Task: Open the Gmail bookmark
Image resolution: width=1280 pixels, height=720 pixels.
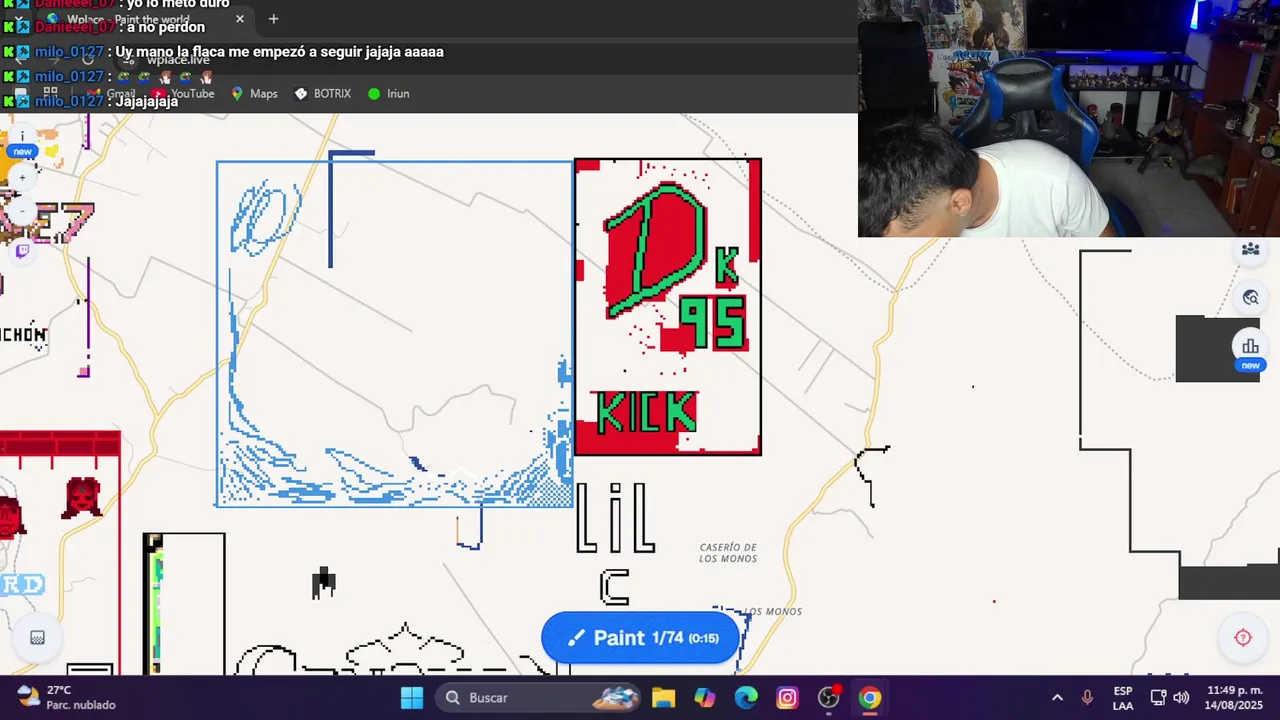Action: click(x=110, y=93)
